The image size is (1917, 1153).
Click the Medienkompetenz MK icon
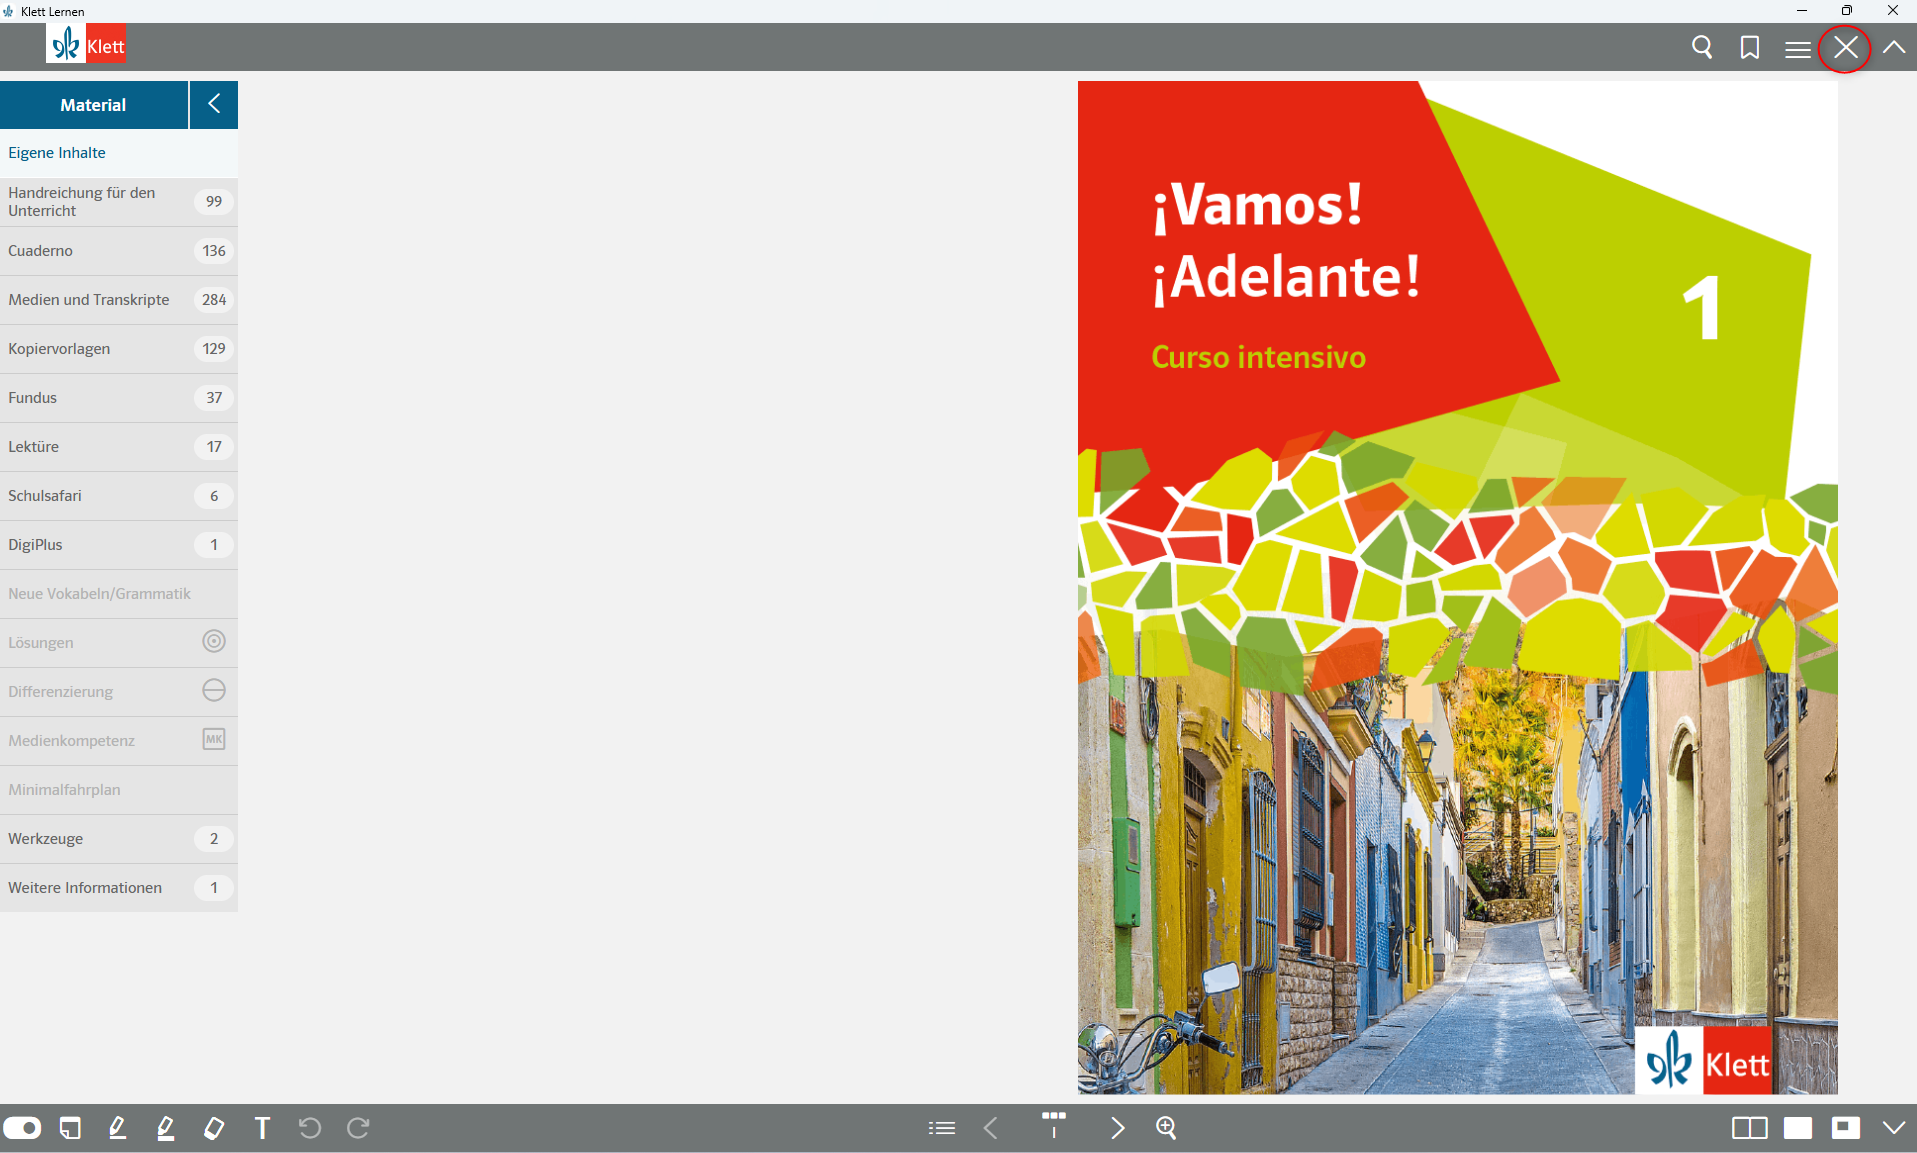click(214, 739)
